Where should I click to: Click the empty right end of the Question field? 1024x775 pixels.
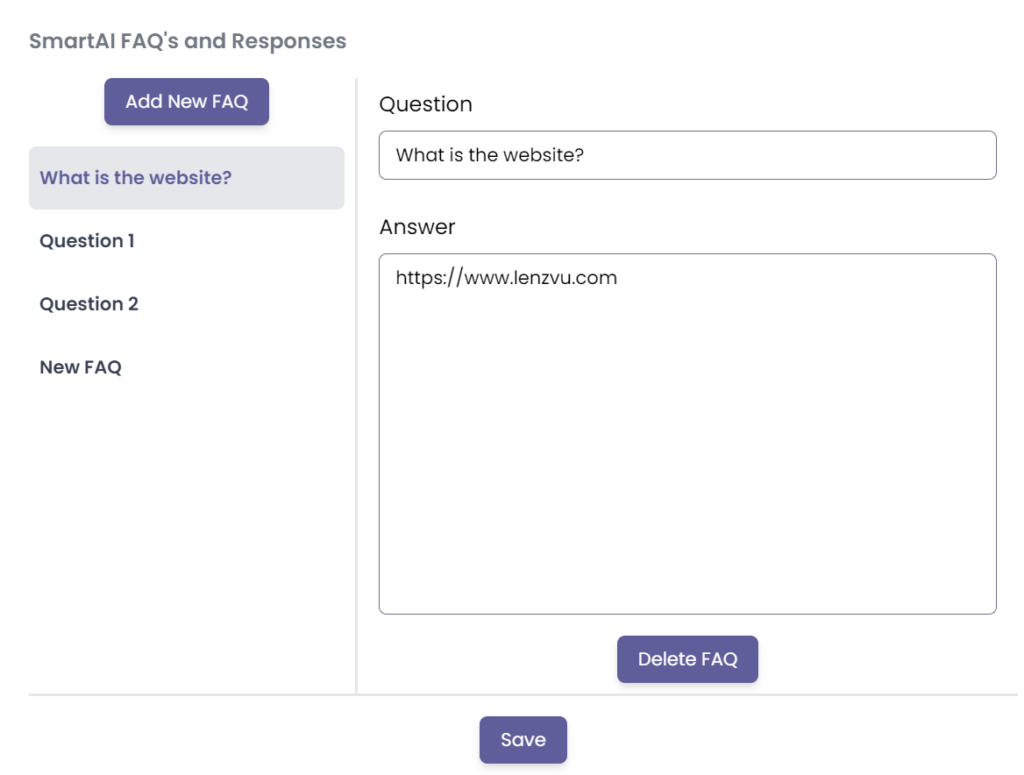tap(900, 155)
